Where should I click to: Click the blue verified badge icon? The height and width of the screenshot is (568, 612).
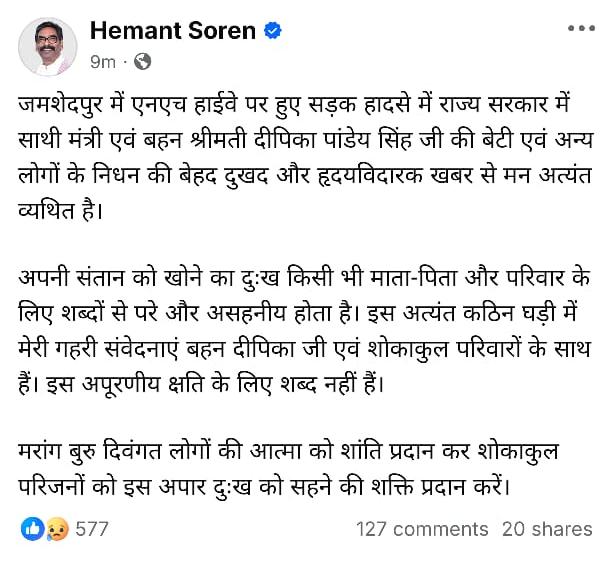273,30
